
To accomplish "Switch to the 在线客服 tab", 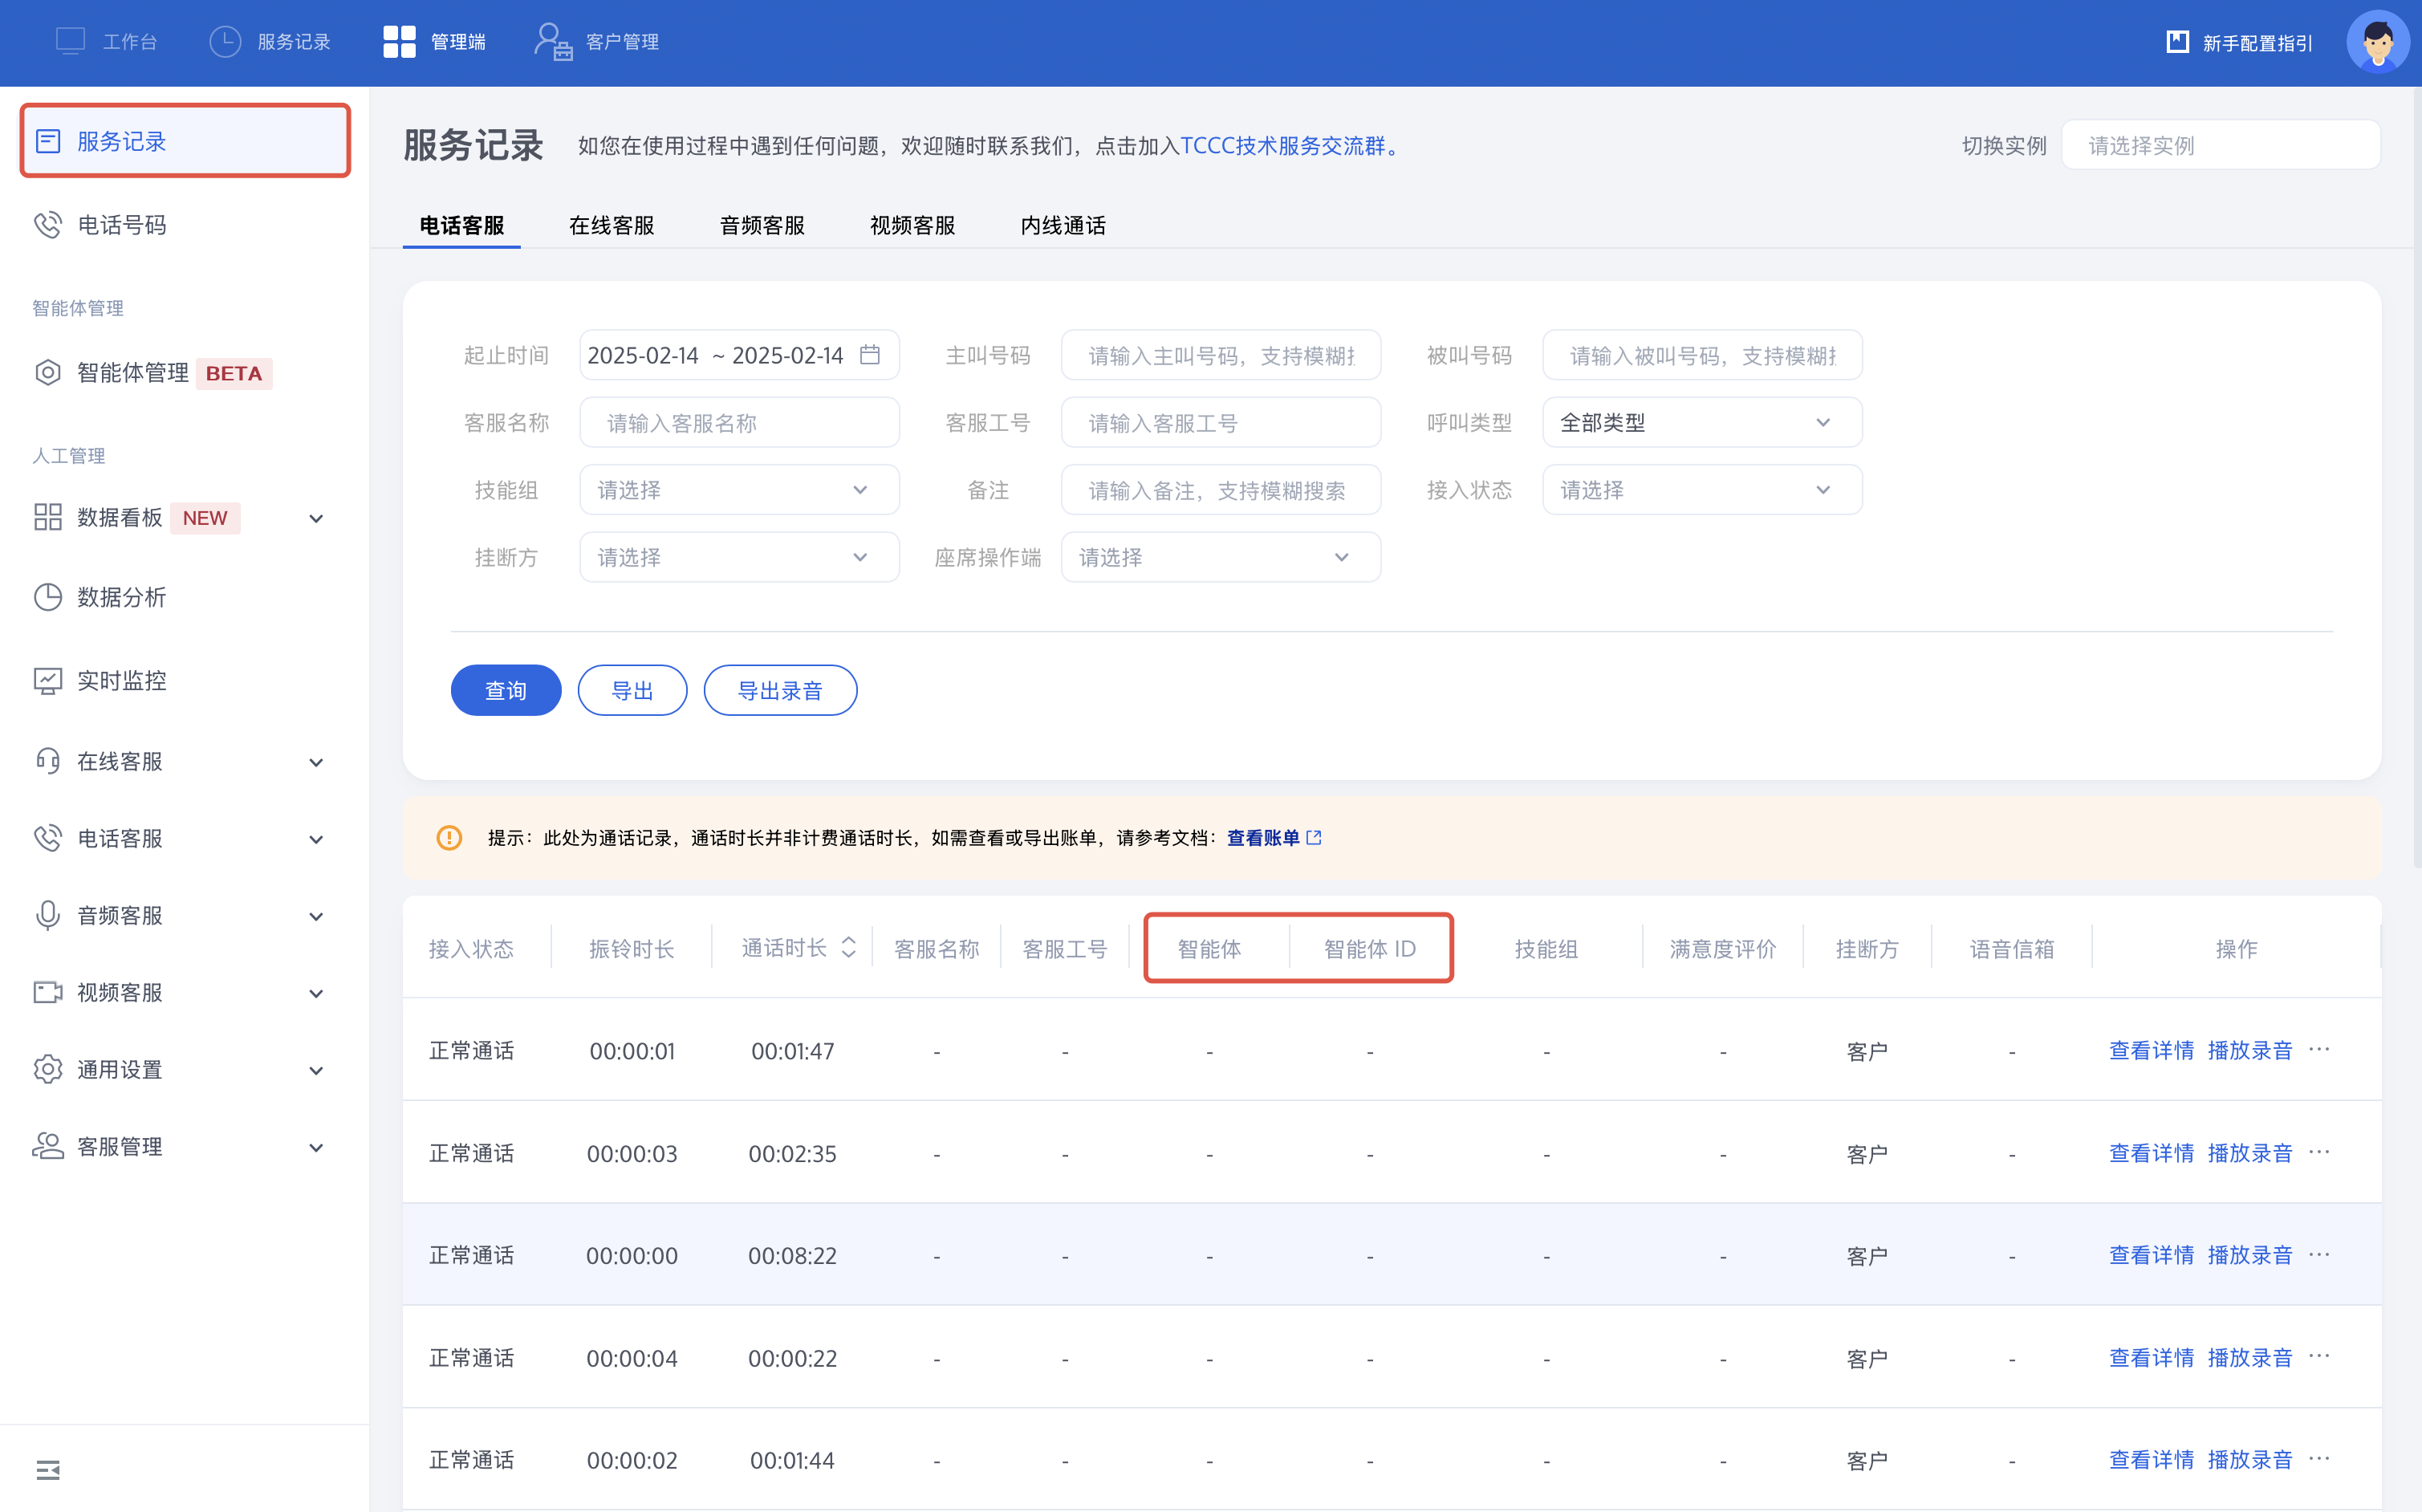I will pos(611,225).
